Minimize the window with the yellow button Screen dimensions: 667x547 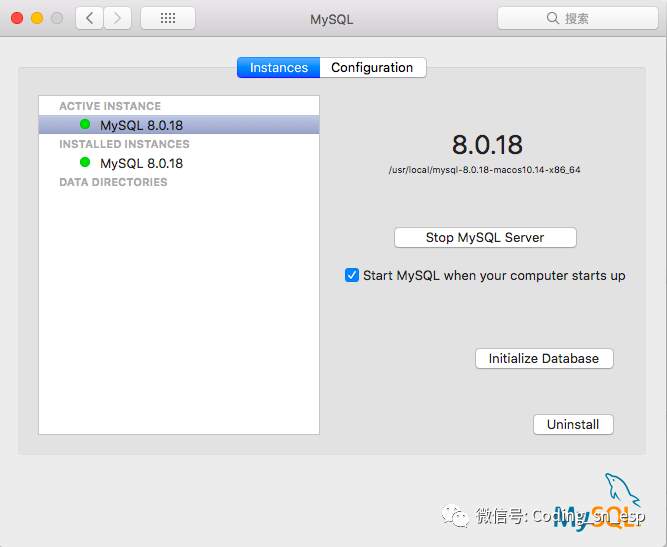click(37, 18)
